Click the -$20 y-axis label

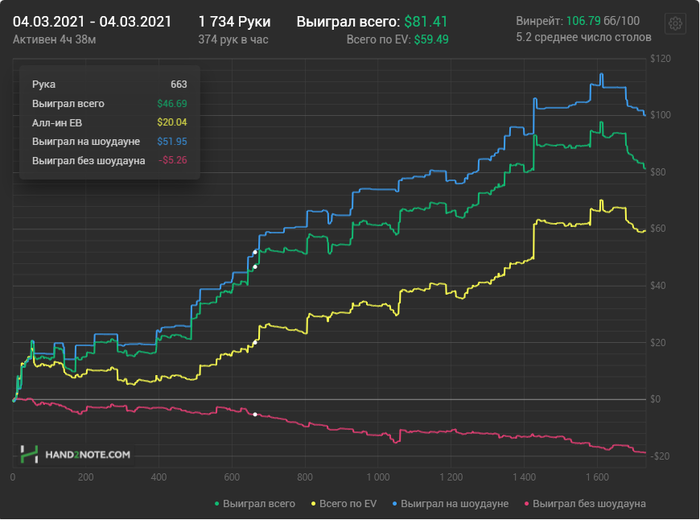coord(660,456)
